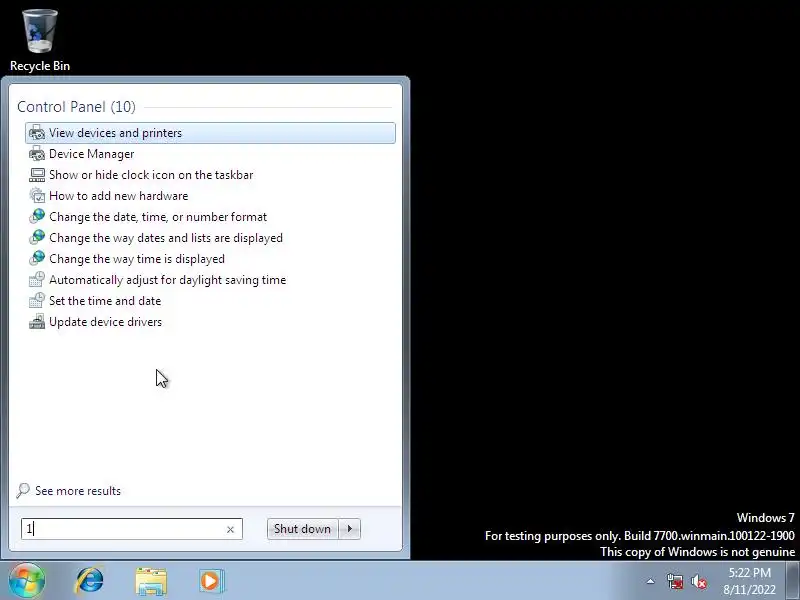Image resolution: width=800 pixels, height=600 pixels.
Task: Open the Device Manager result
Action: tap(210, 154)
